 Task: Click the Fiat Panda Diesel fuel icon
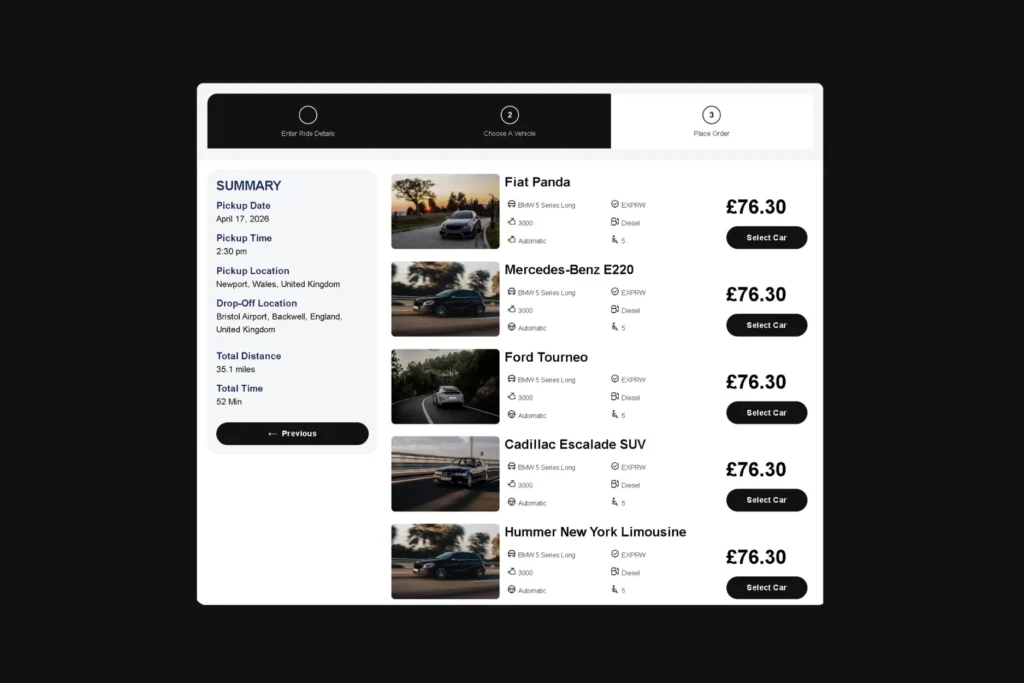615,222
